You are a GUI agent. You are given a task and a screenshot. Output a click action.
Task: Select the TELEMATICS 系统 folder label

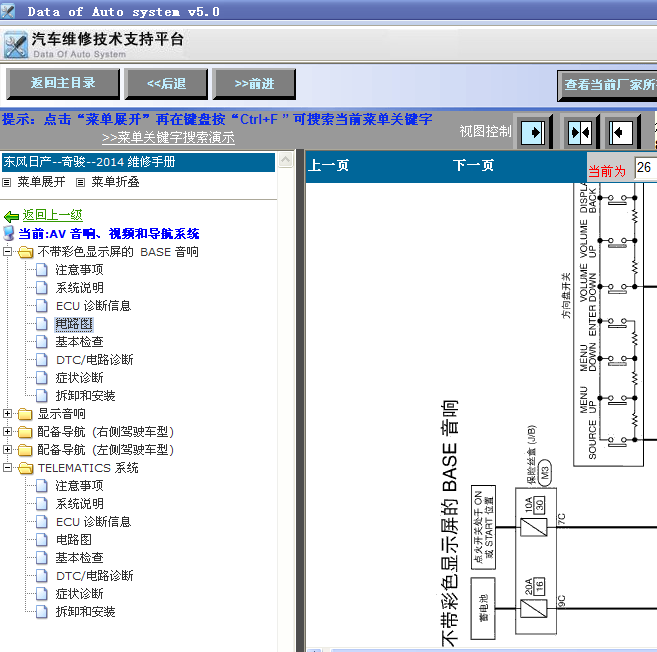click(x=88, y=468)
